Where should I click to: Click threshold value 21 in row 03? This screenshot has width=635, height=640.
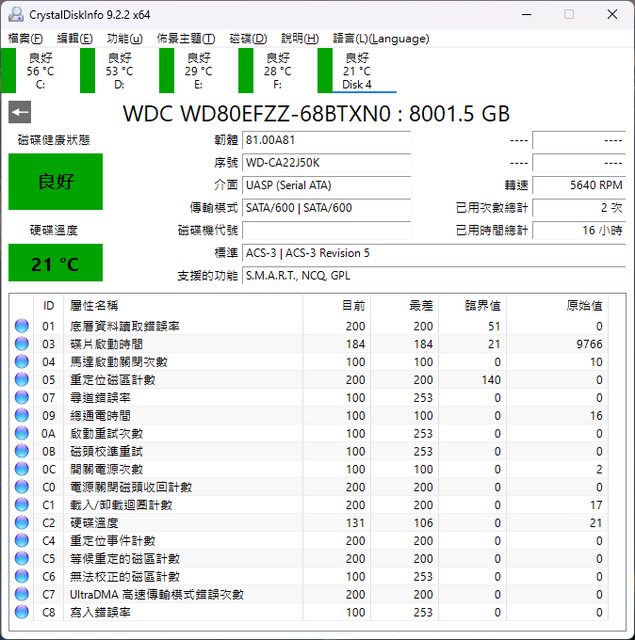pyautogui.click(x=494, y=344)
